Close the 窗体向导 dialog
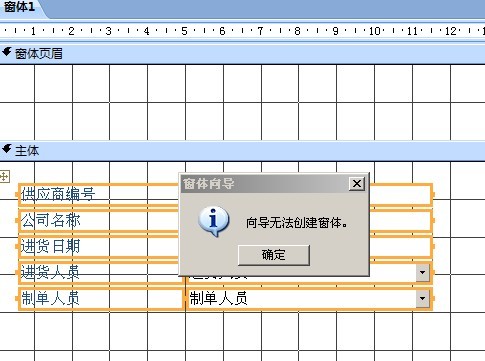This screenshot has width=485, height=361. 357,184
